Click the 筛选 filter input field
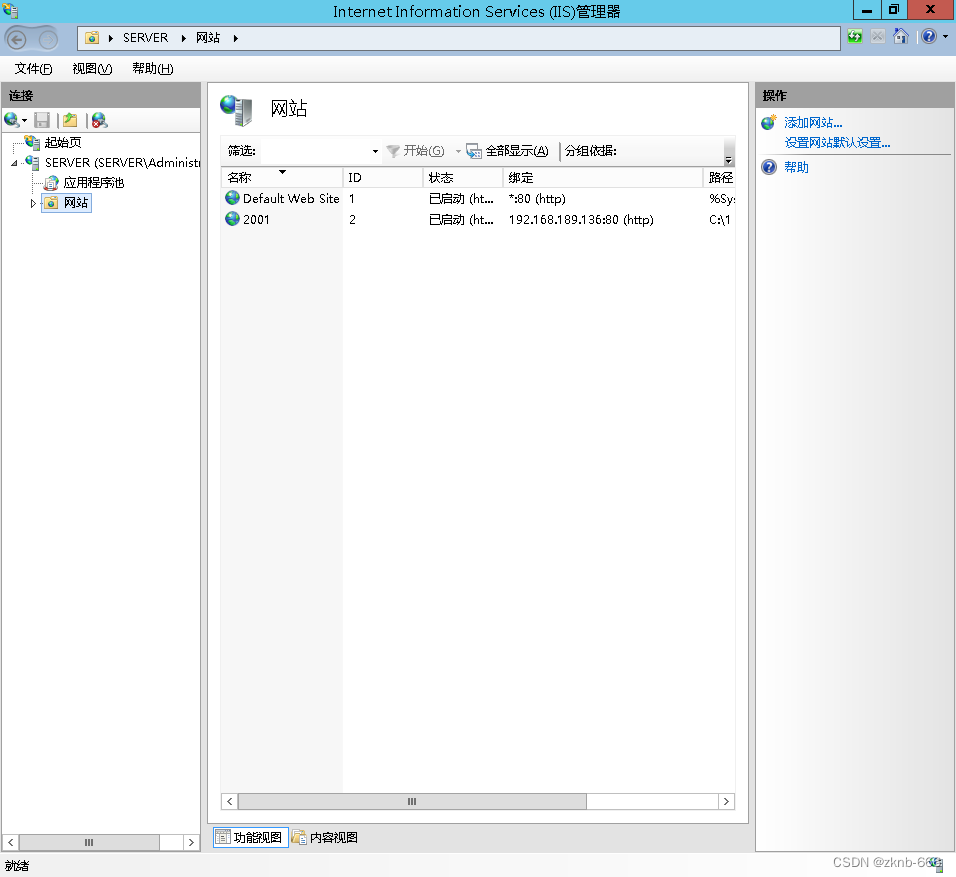Viewport: 956px width, 877px height. 315,151
